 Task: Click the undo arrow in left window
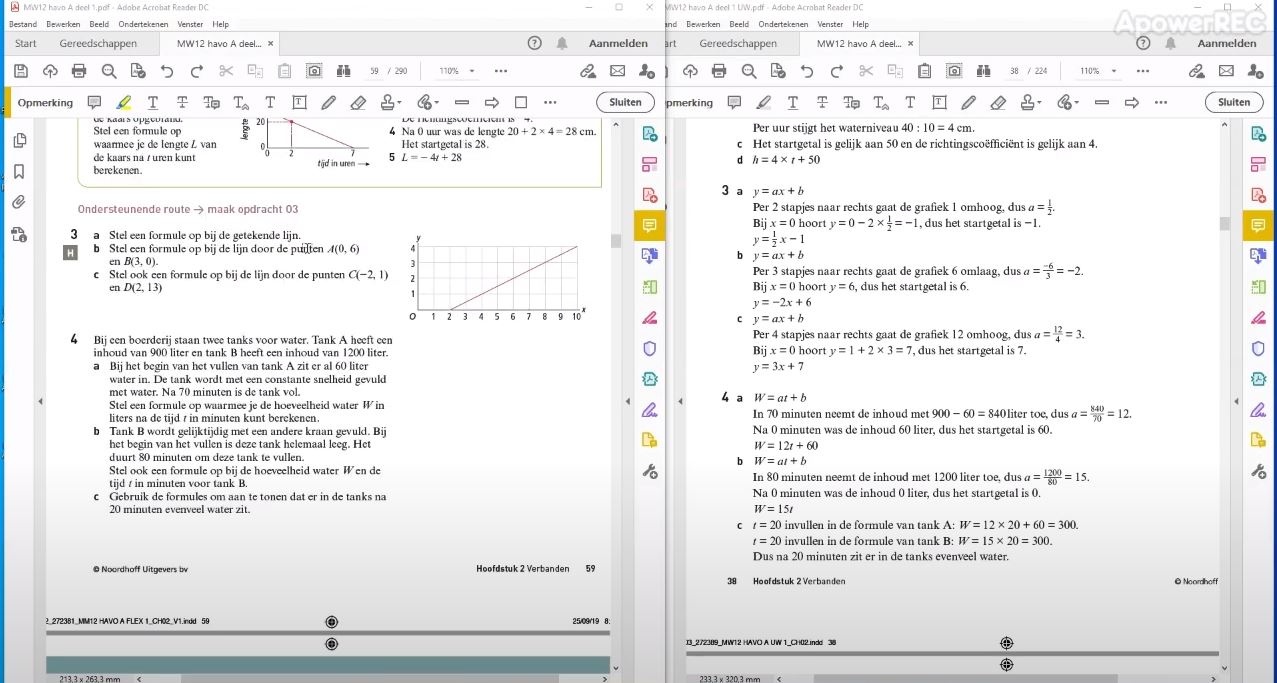(x=167, y=71)
